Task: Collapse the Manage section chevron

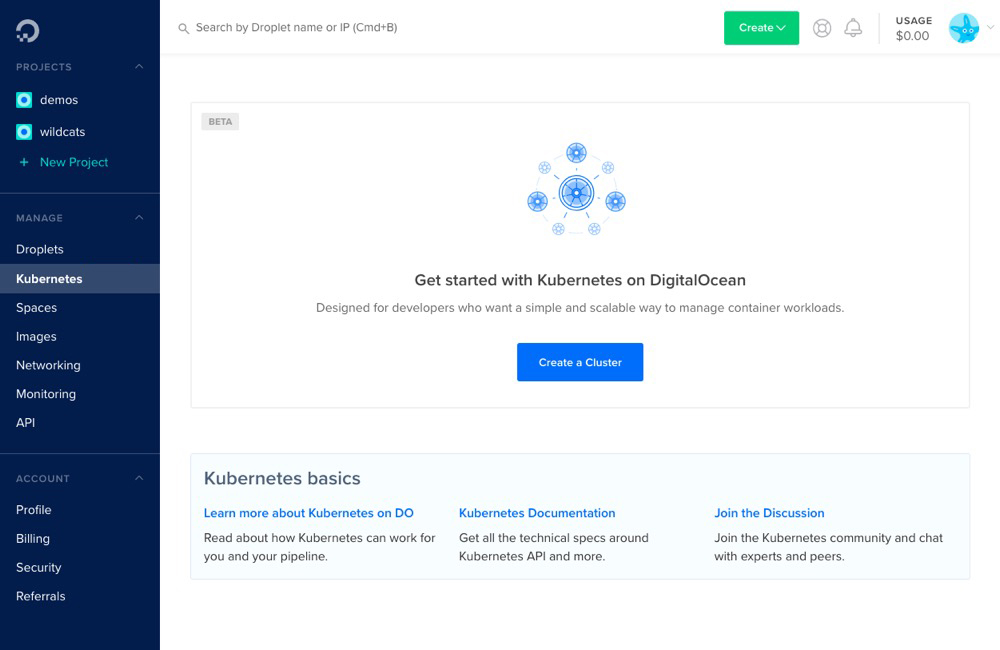Action: click(139, 218)
